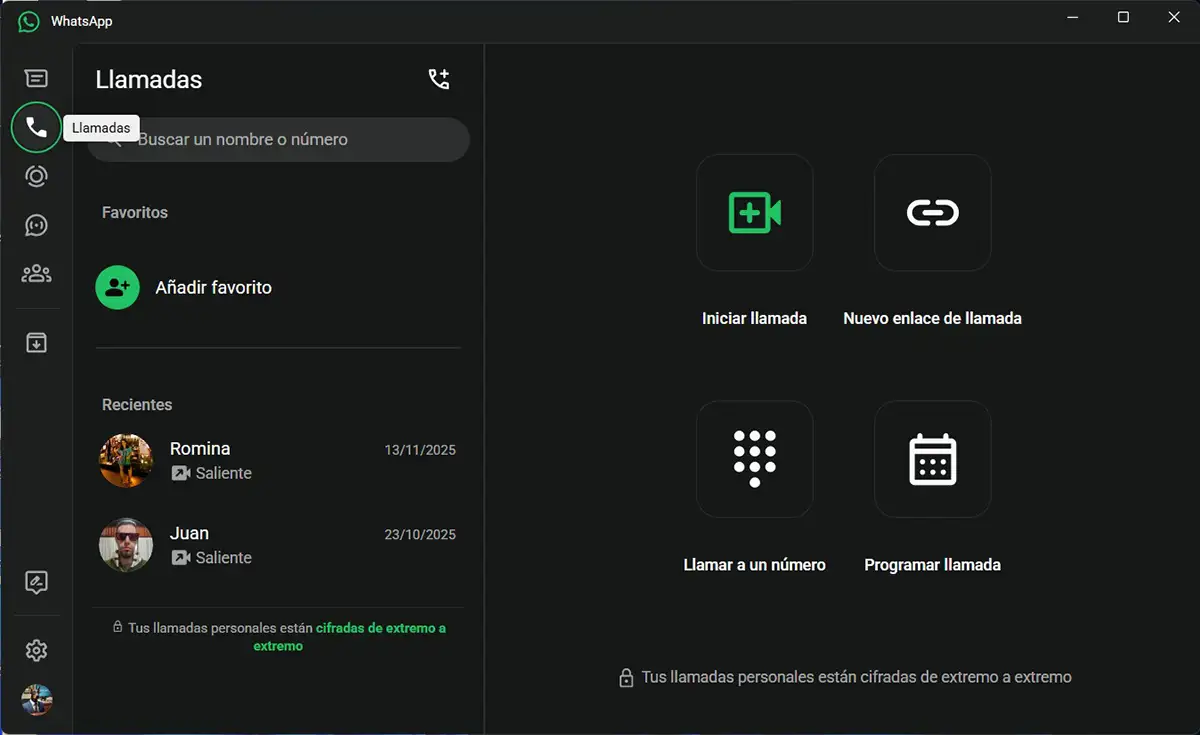The width and height of the screenshot is (1200, 735).
Task: Click Añadir favorito
Action: point(213,287)
